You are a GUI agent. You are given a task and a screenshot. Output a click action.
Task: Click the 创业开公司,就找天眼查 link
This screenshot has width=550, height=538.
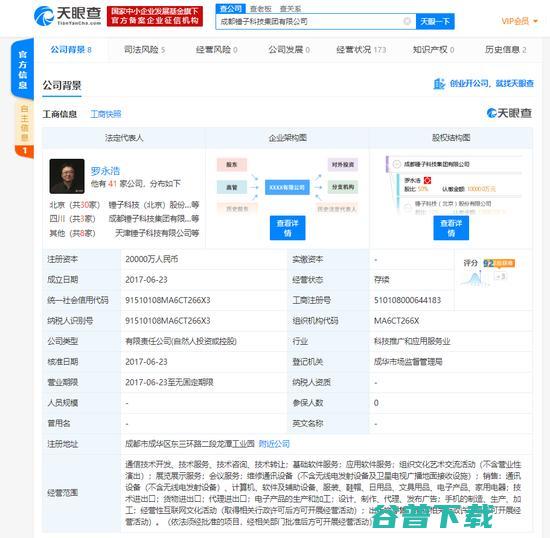(x=491, y=83)
